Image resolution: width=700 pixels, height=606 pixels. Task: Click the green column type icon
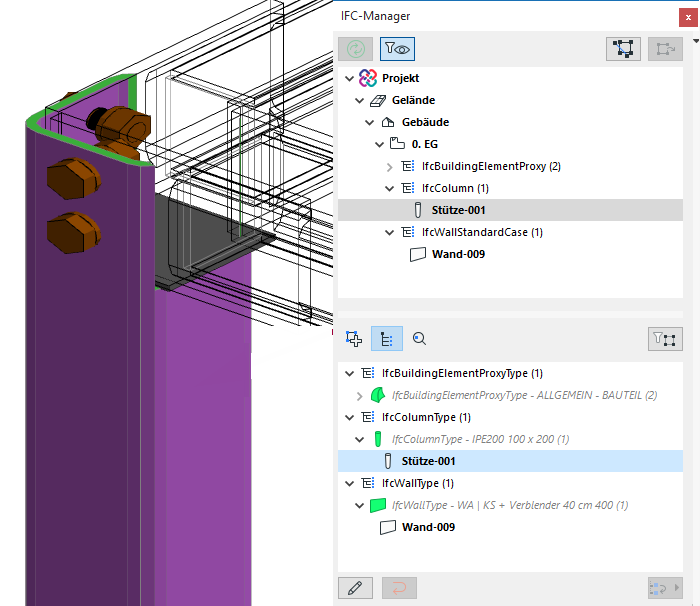tap(378, 439)
